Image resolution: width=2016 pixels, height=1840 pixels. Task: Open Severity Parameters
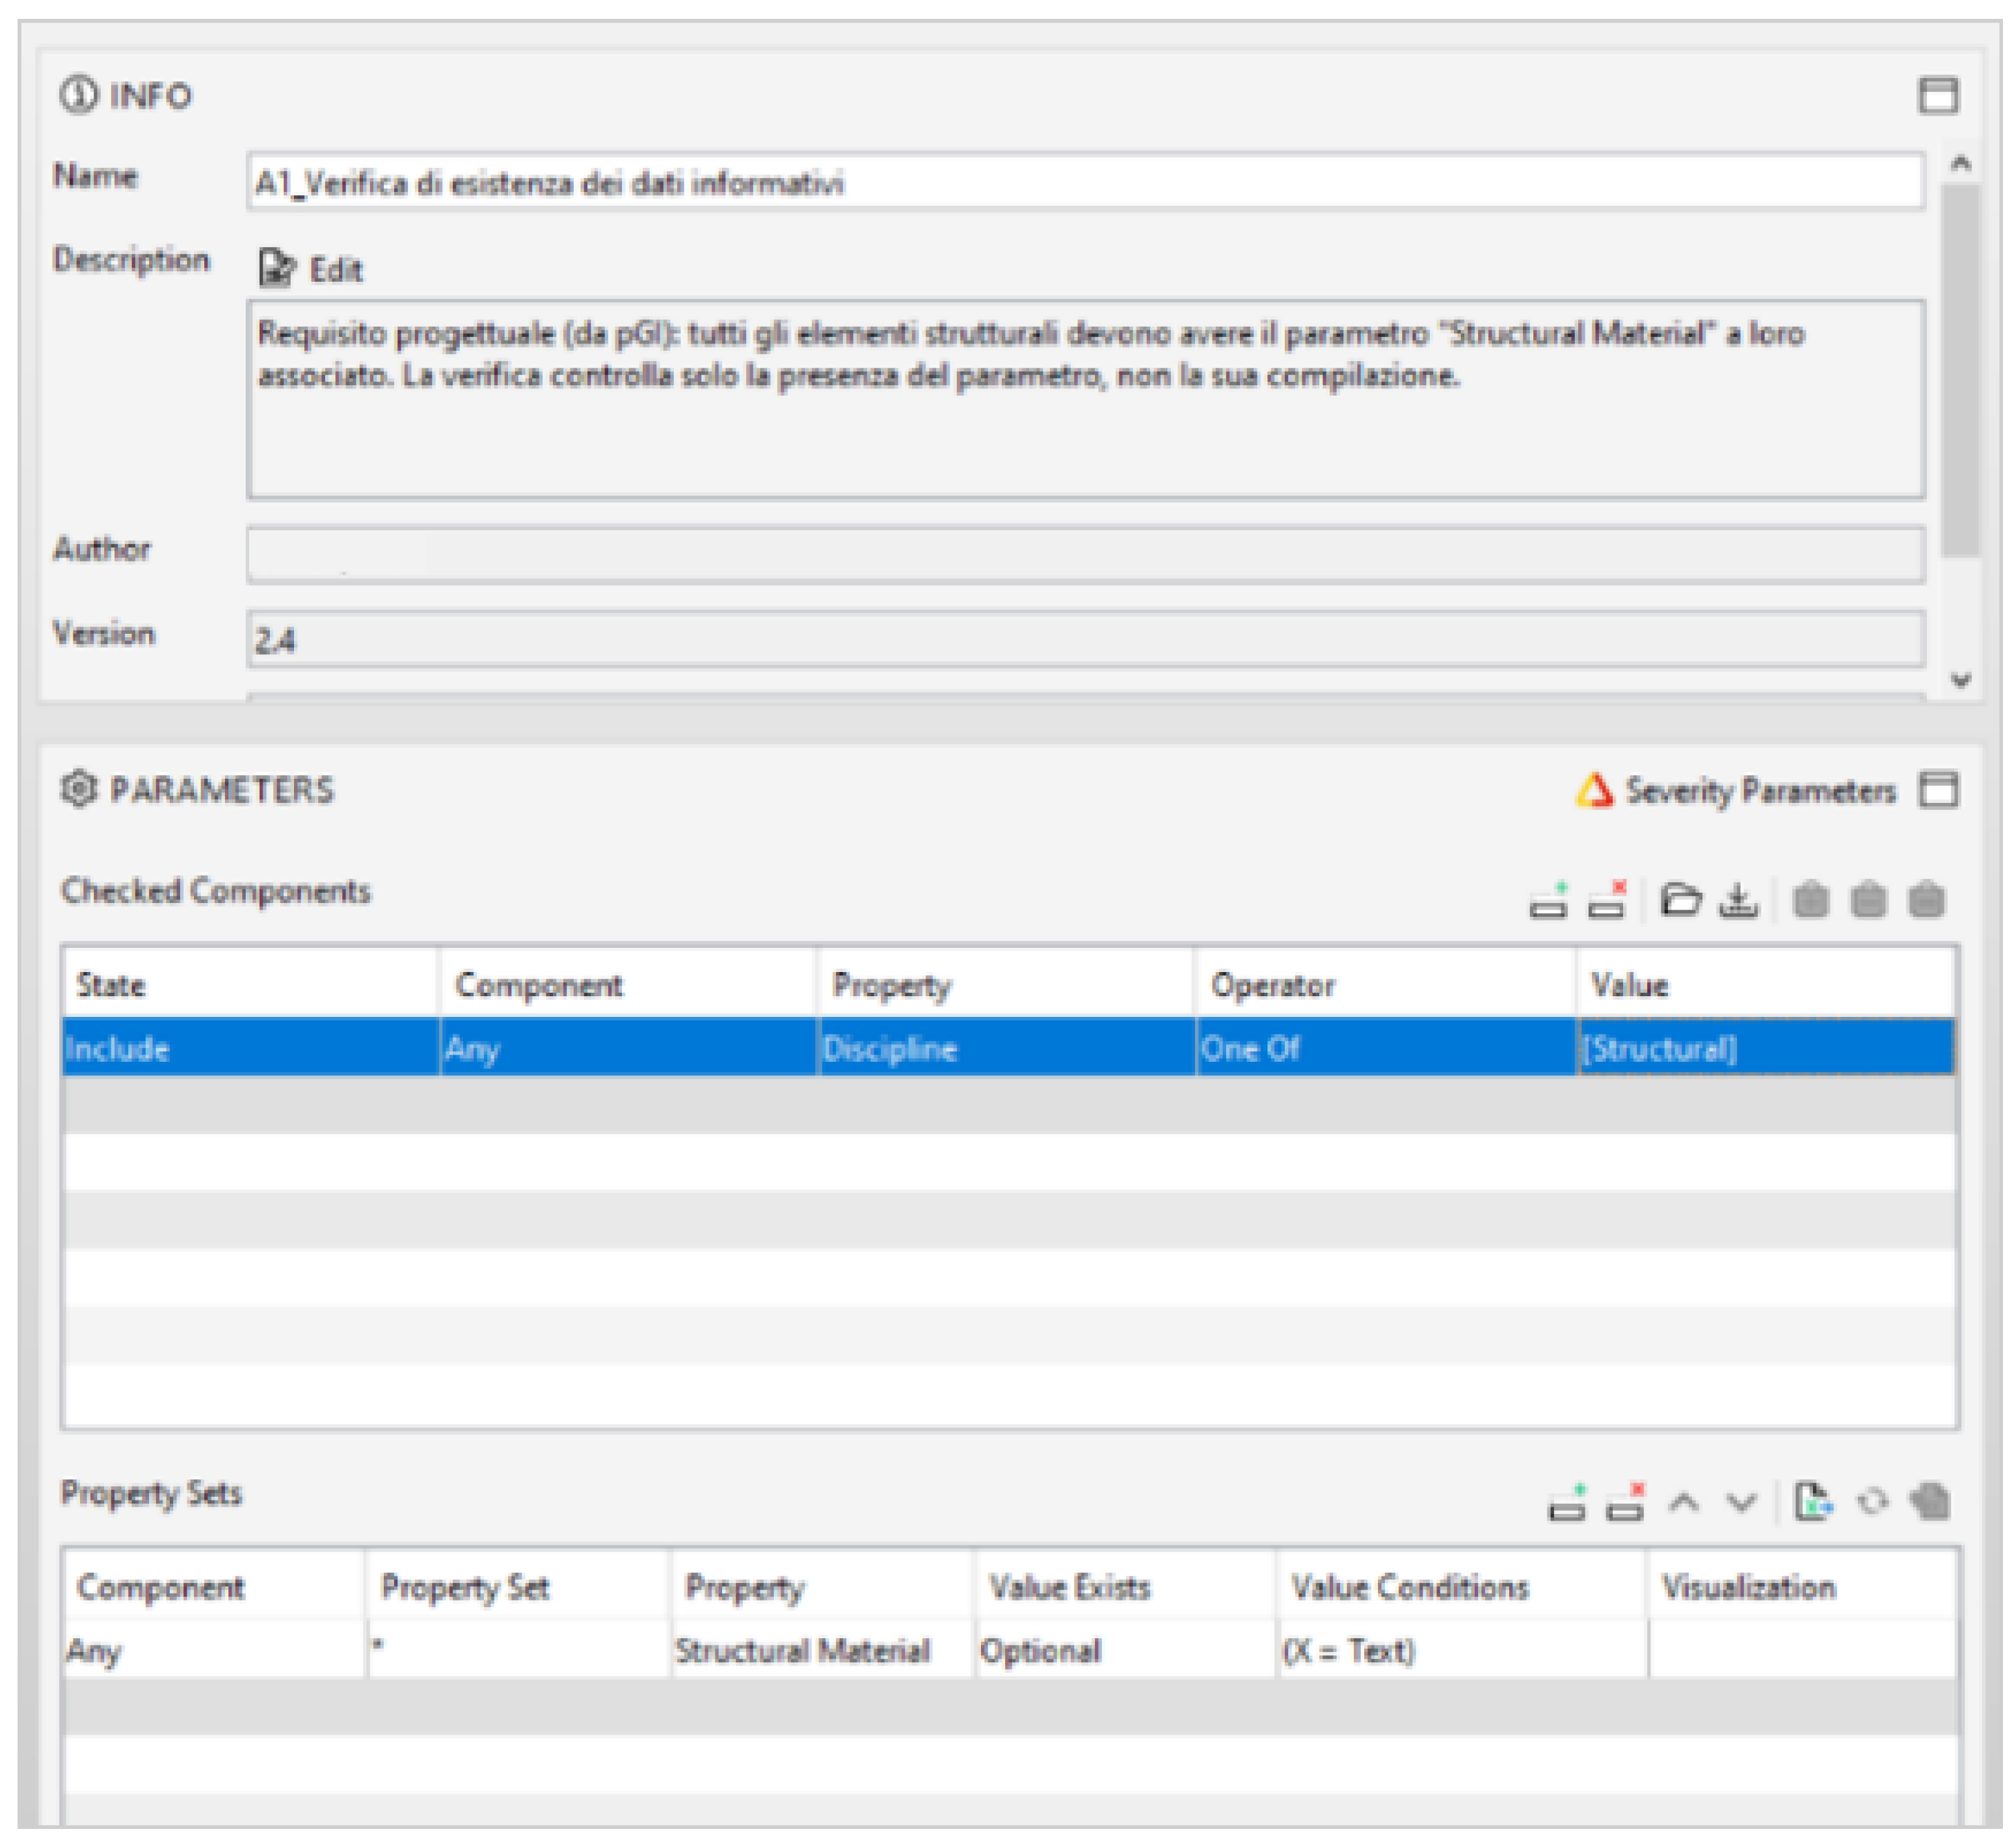pos(1738,791)
